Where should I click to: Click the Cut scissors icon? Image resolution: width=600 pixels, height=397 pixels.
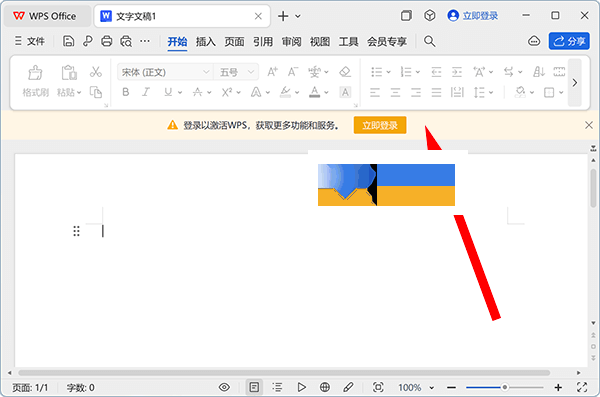[x=96, y=72]
